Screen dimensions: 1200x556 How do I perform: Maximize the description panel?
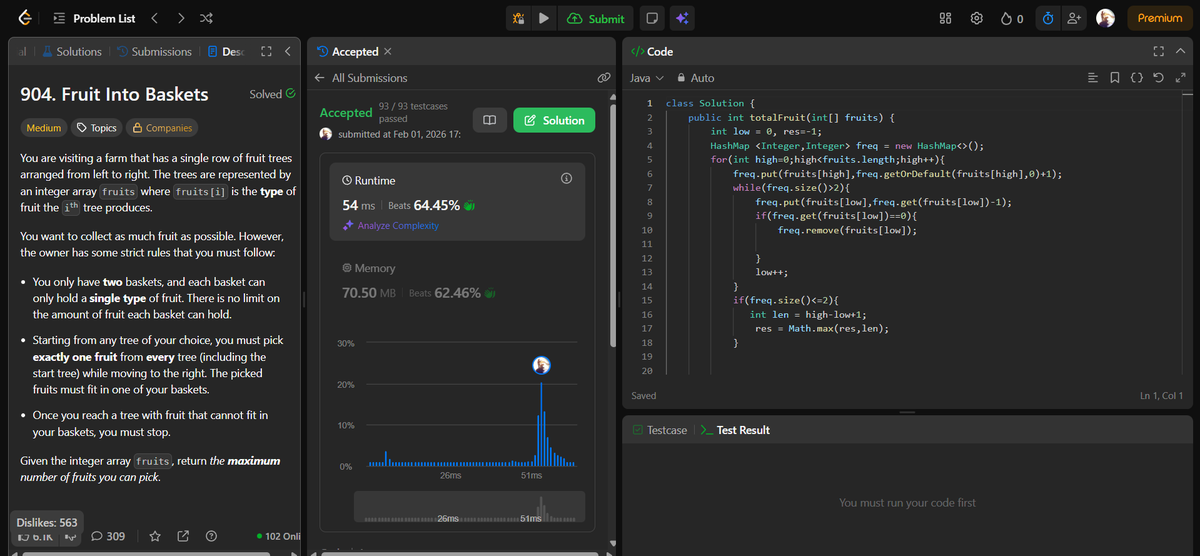click(x=266, y=51)
